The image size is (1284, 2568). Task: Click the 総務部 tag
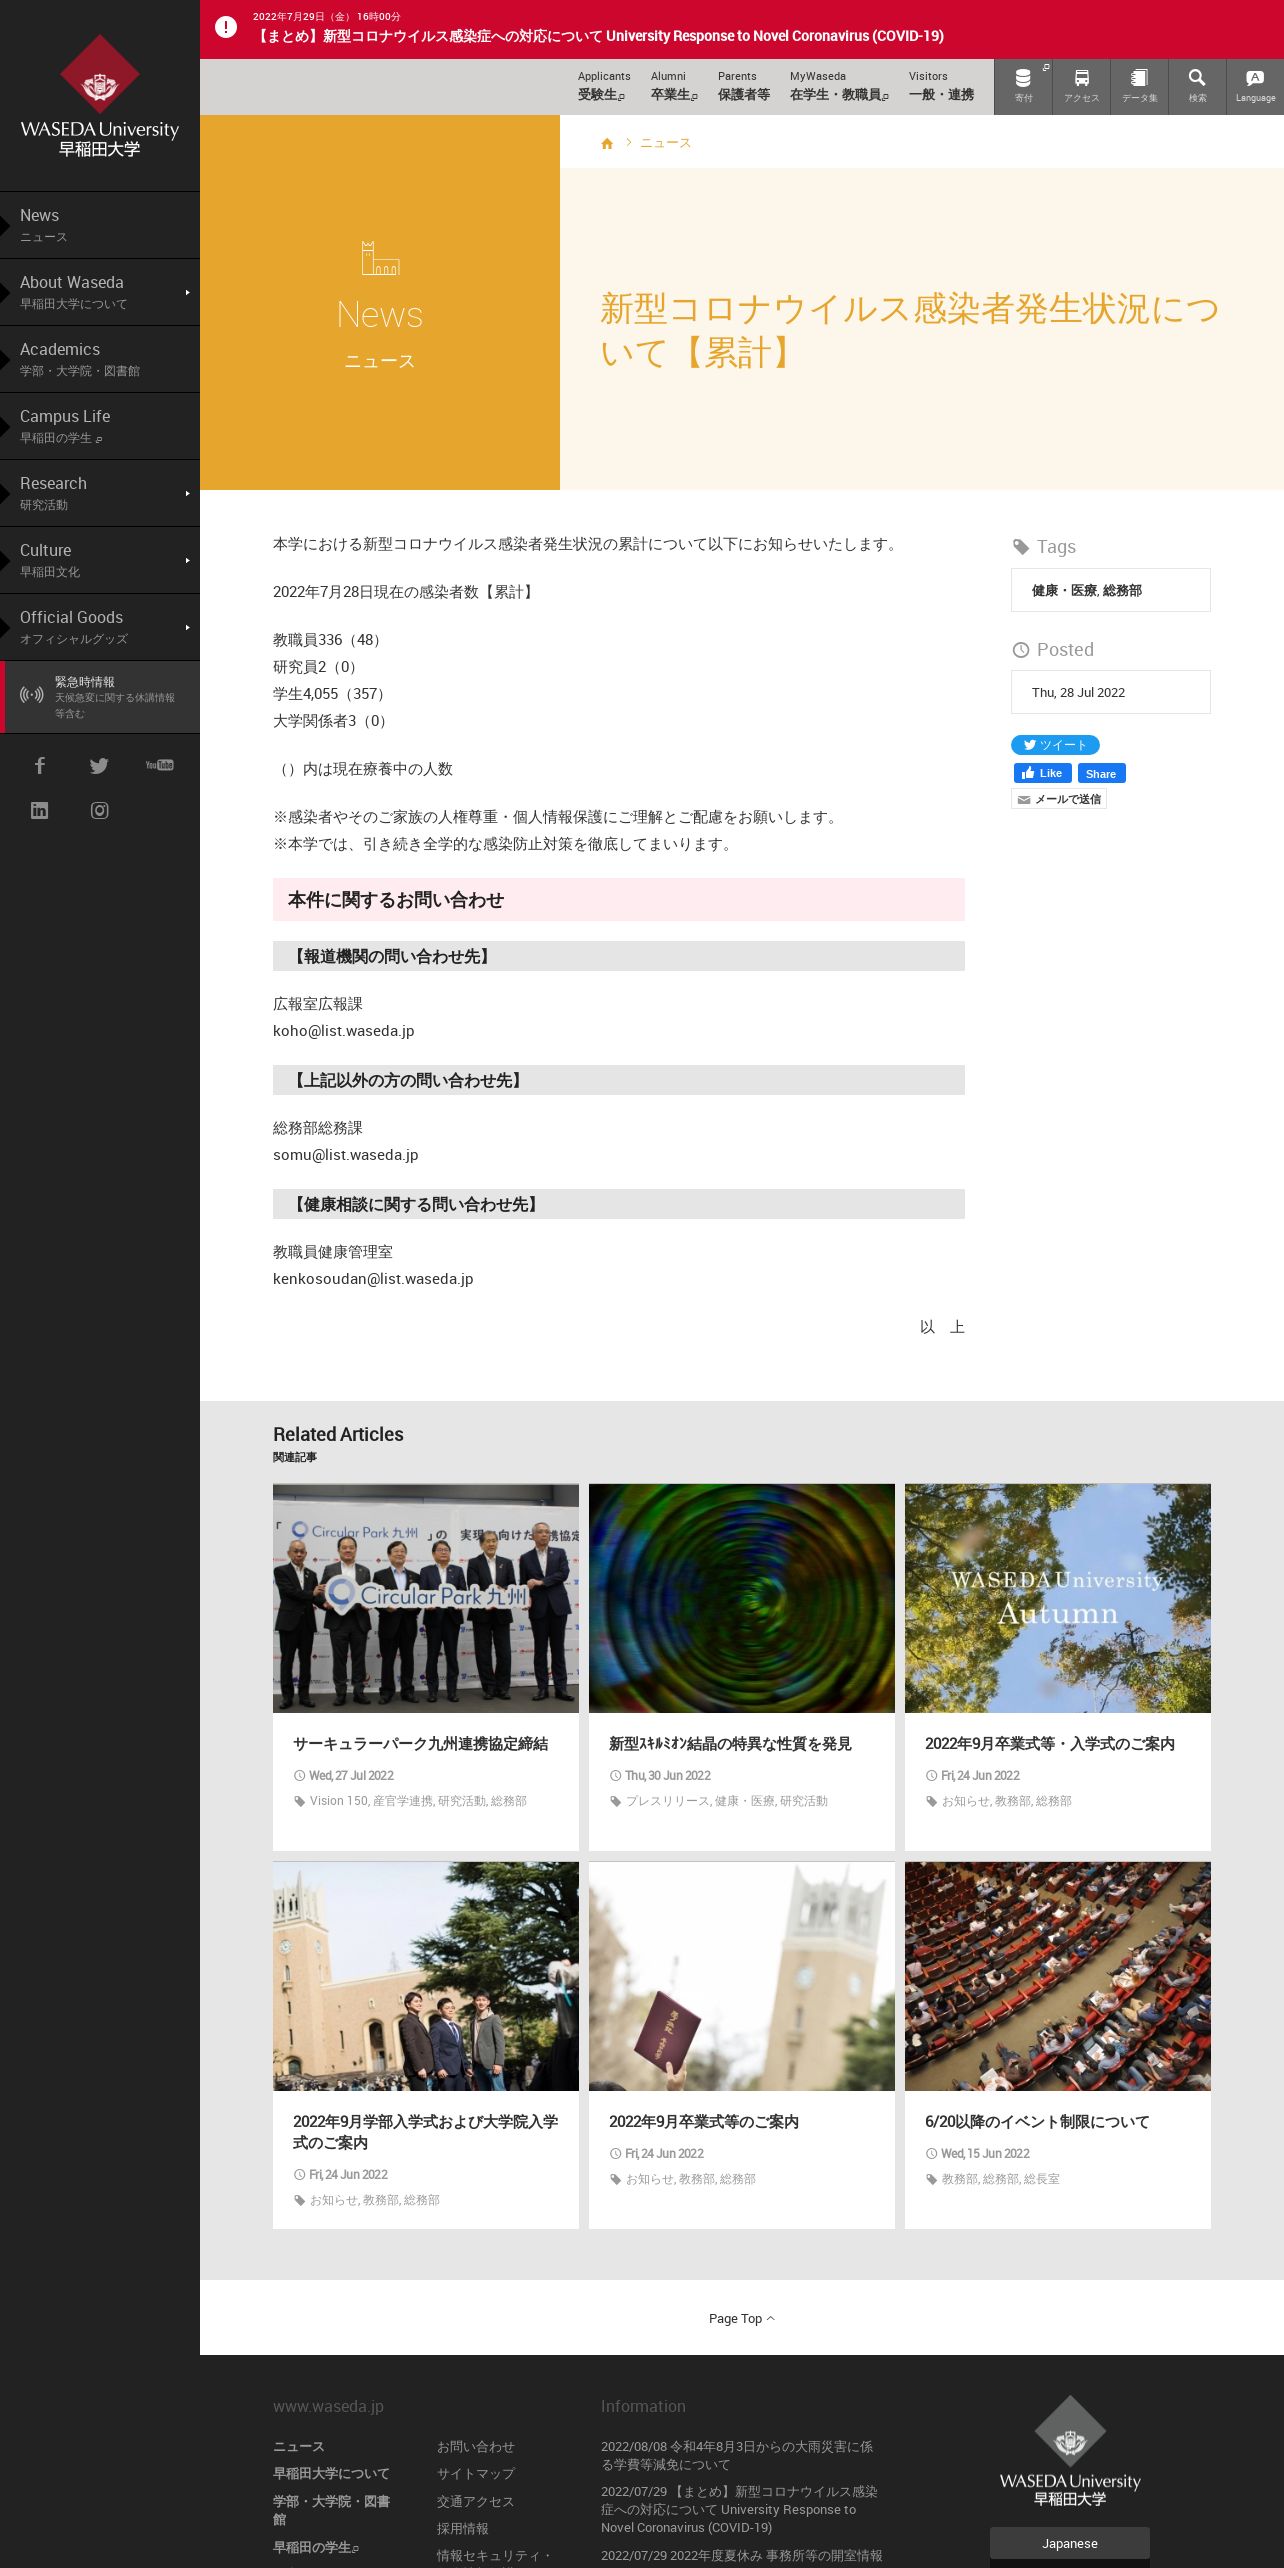pyautogui.click(x=1122, y=591)
